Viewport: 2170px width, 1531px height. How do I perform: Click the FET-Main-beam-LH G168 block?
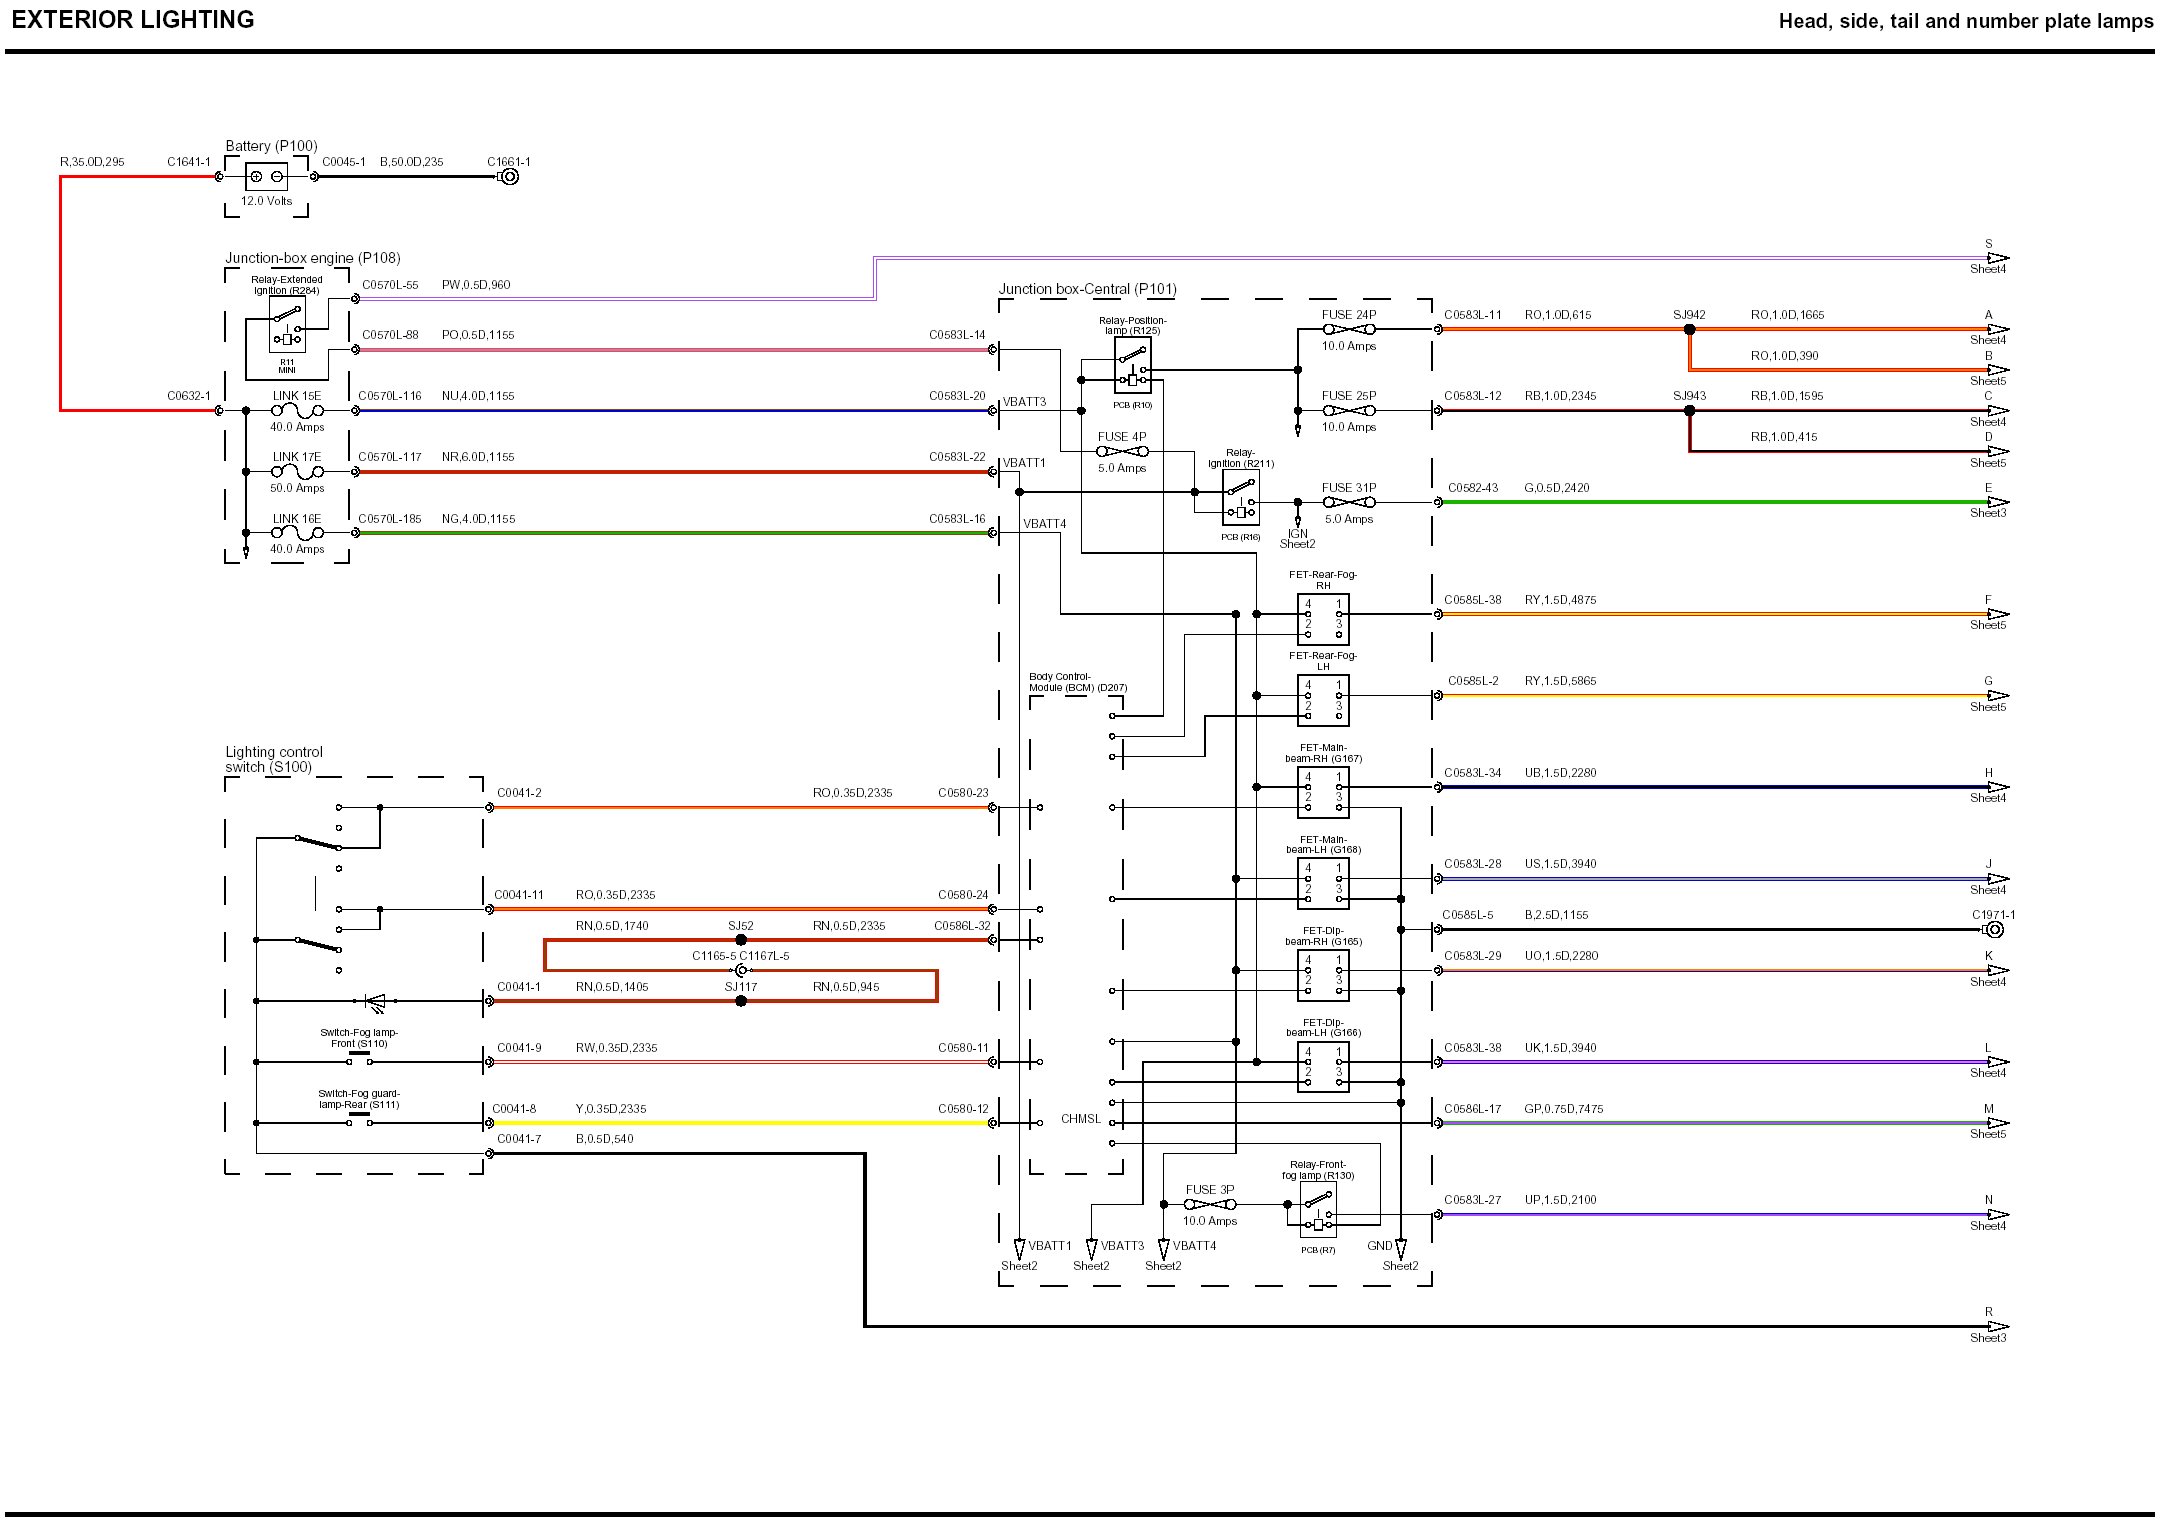click(x=1323, y=884)
